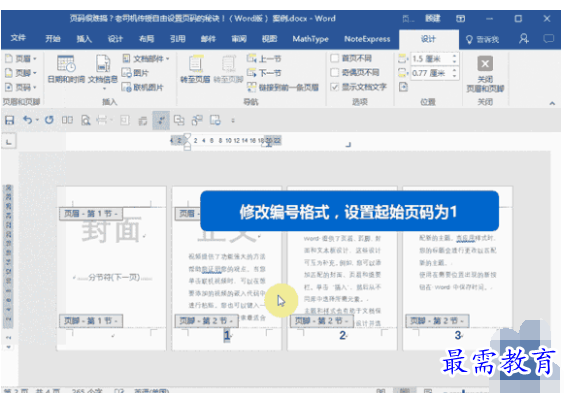Open the customize quick access toolbar dropdown
This screenshot has width=564, height=393.
[233, 120]
